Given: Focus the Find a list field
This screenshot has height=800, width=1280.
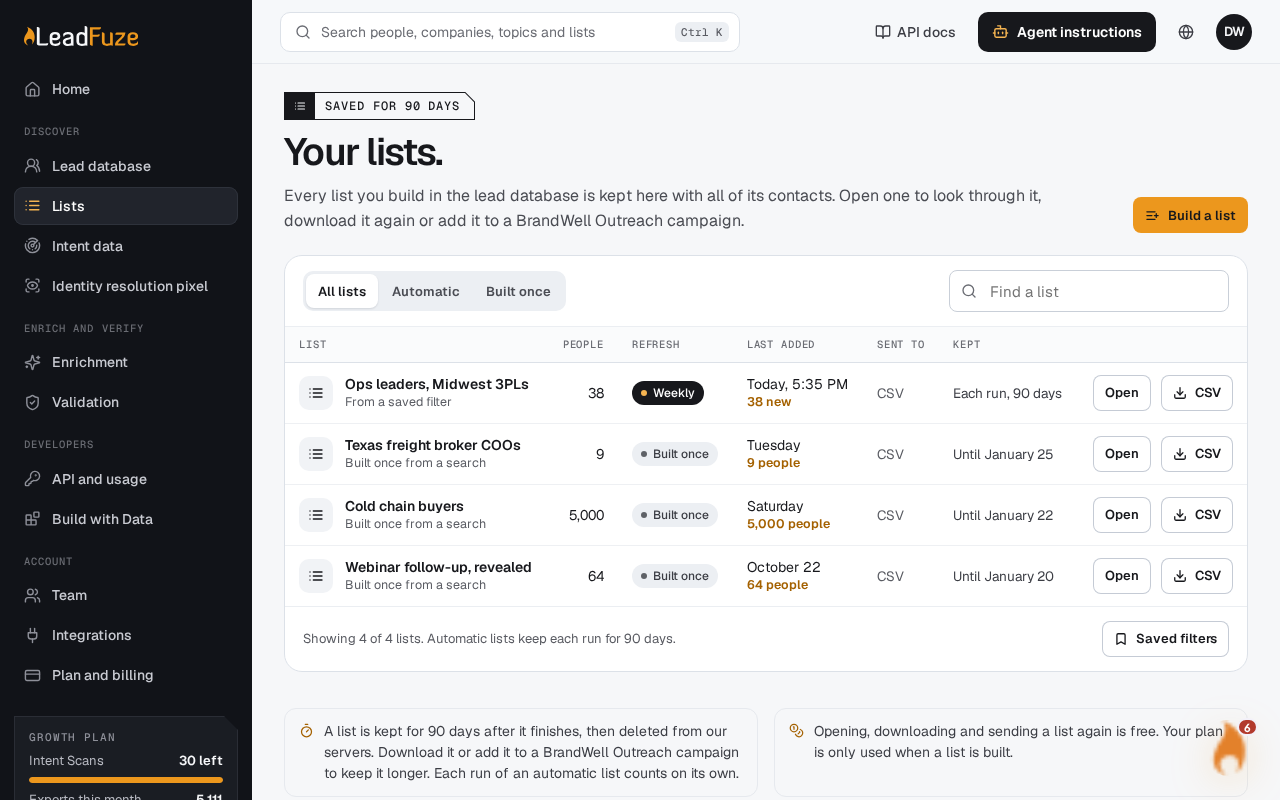Looking at the screenshot, I should tap(1089, 291).
